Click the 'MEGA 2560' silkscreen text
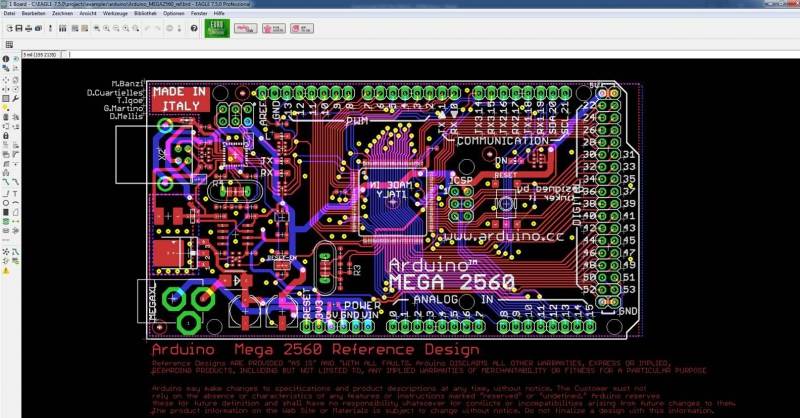Screen dimensions: 800x418 tap(452, 282)
